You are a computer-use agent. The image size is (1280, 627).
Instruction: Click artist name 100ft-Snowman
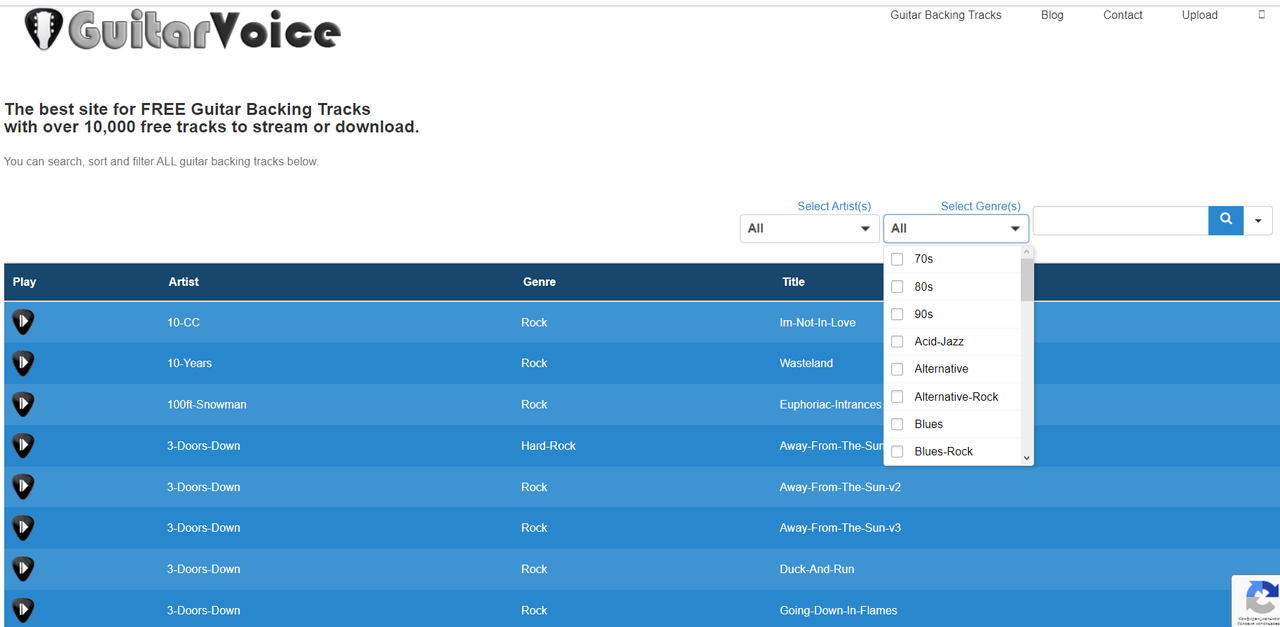(207, 404)
